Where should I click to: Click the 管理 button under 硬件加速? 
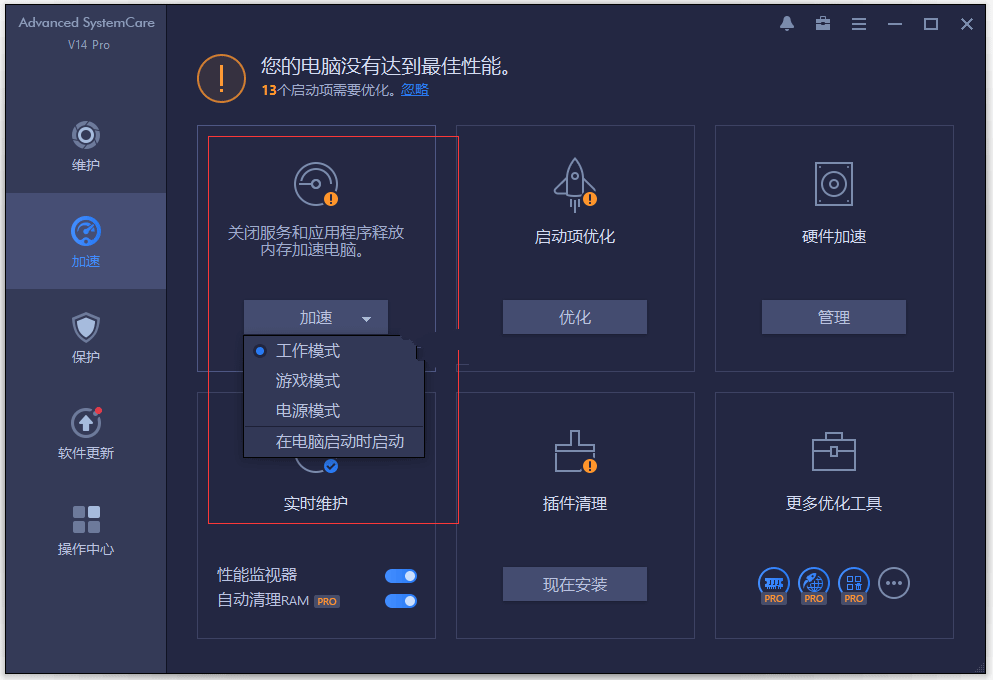(x=833, y=317)
